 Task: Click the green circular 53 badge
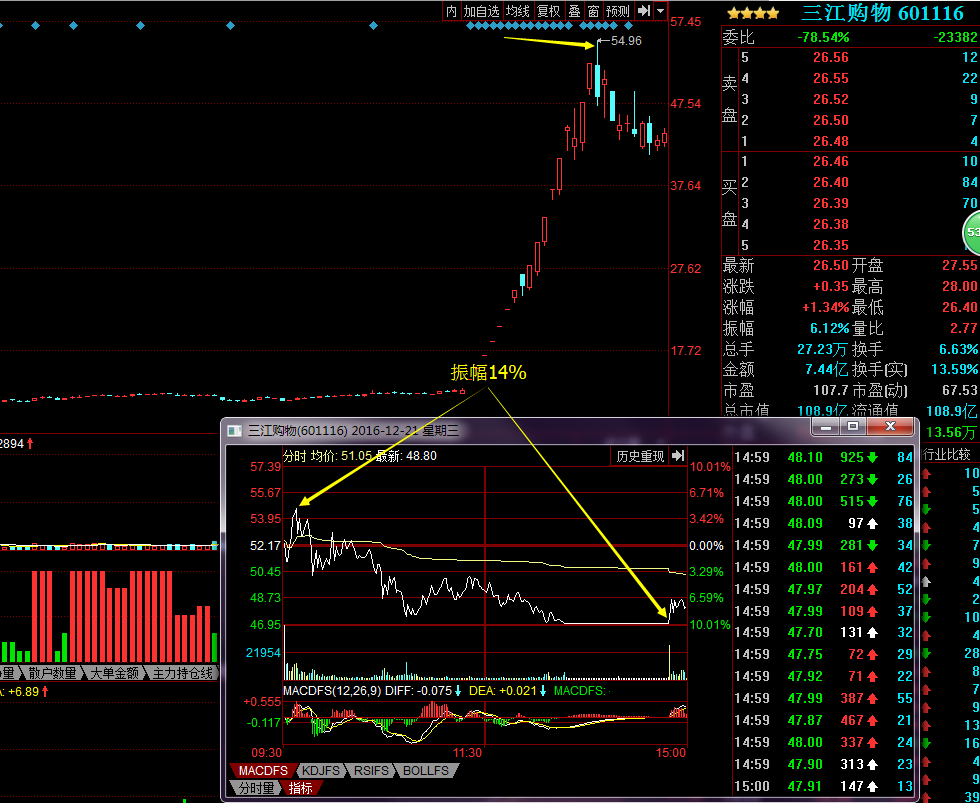tap(970, 236)
